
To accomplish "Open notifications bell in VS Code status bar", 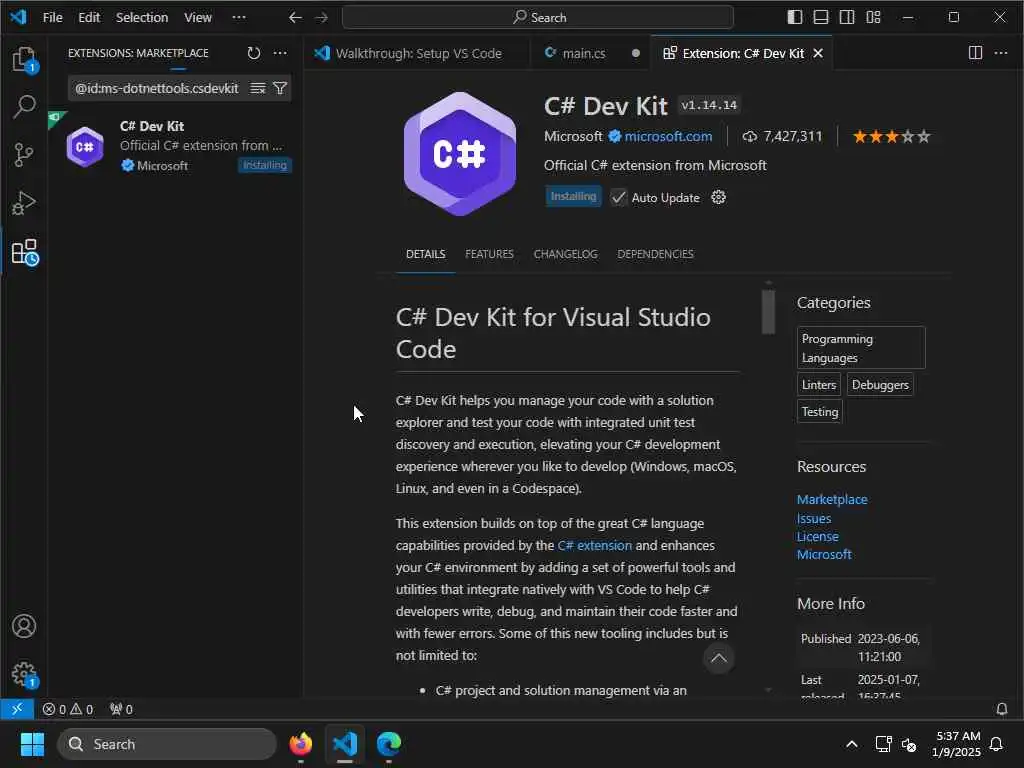I will pos(1002,709).
